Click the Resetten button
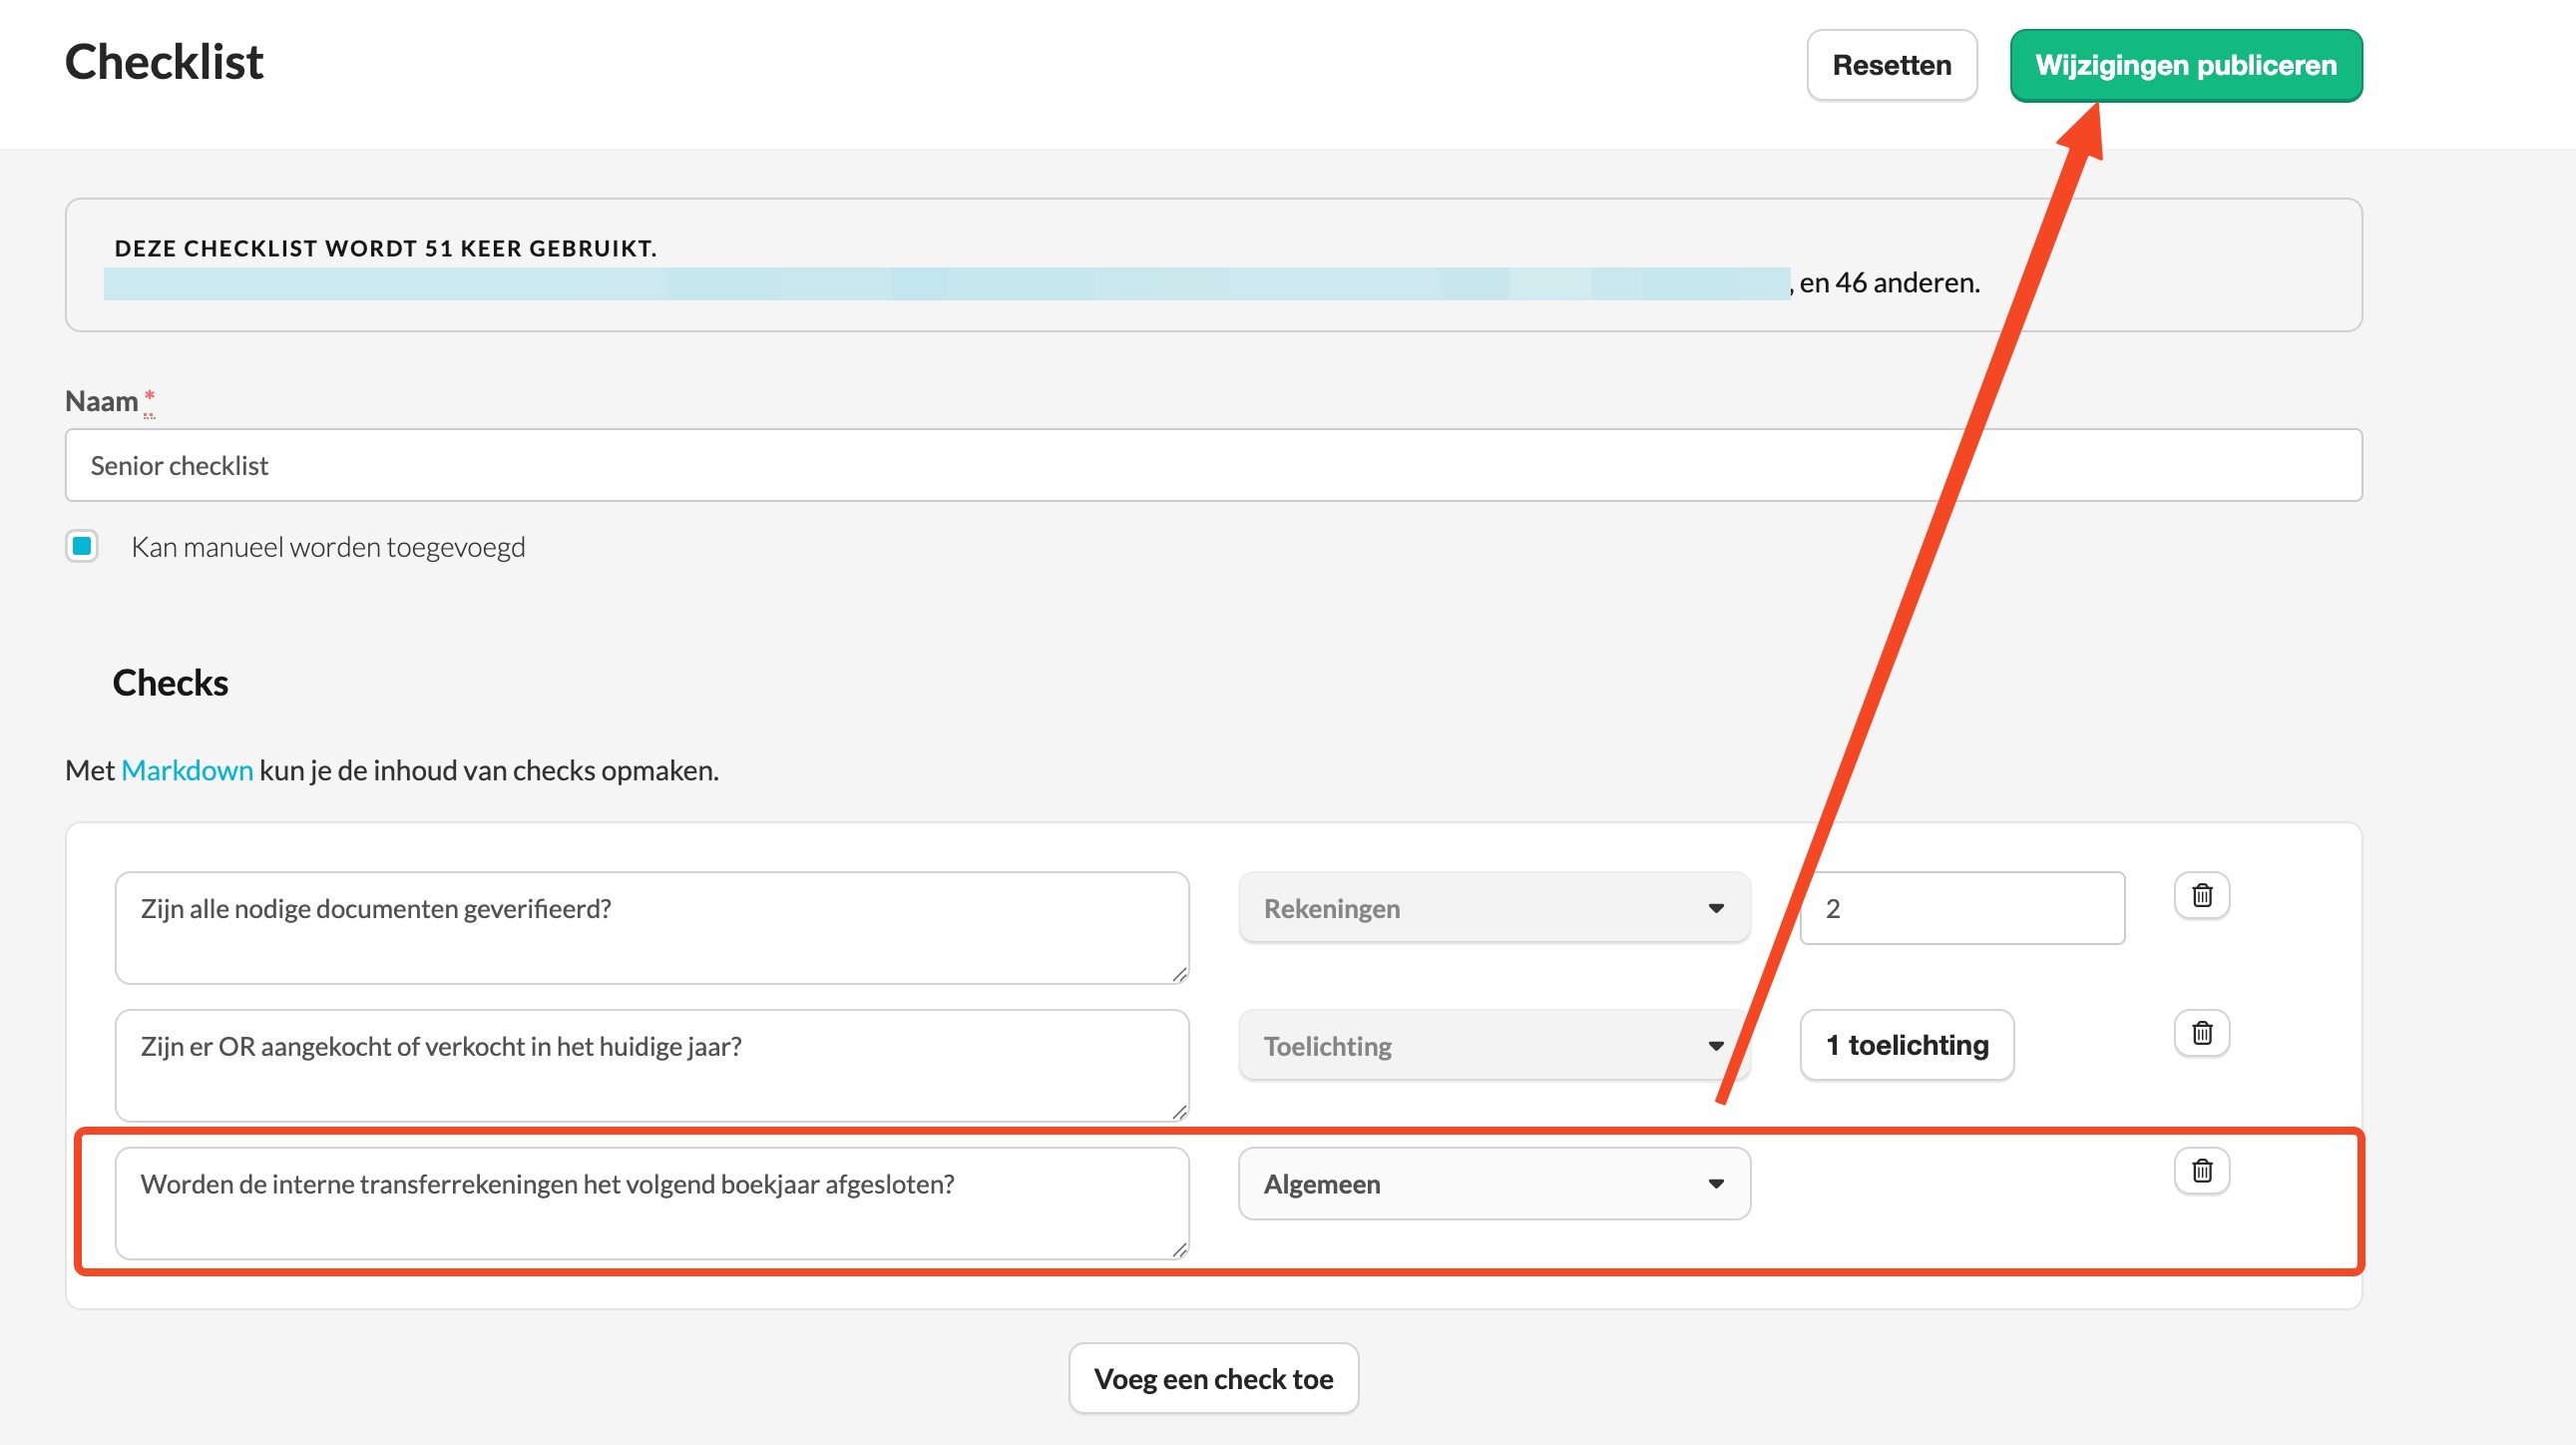Image resolution: width=2576 pixels, height=1445 pixels. [1891, 65]
